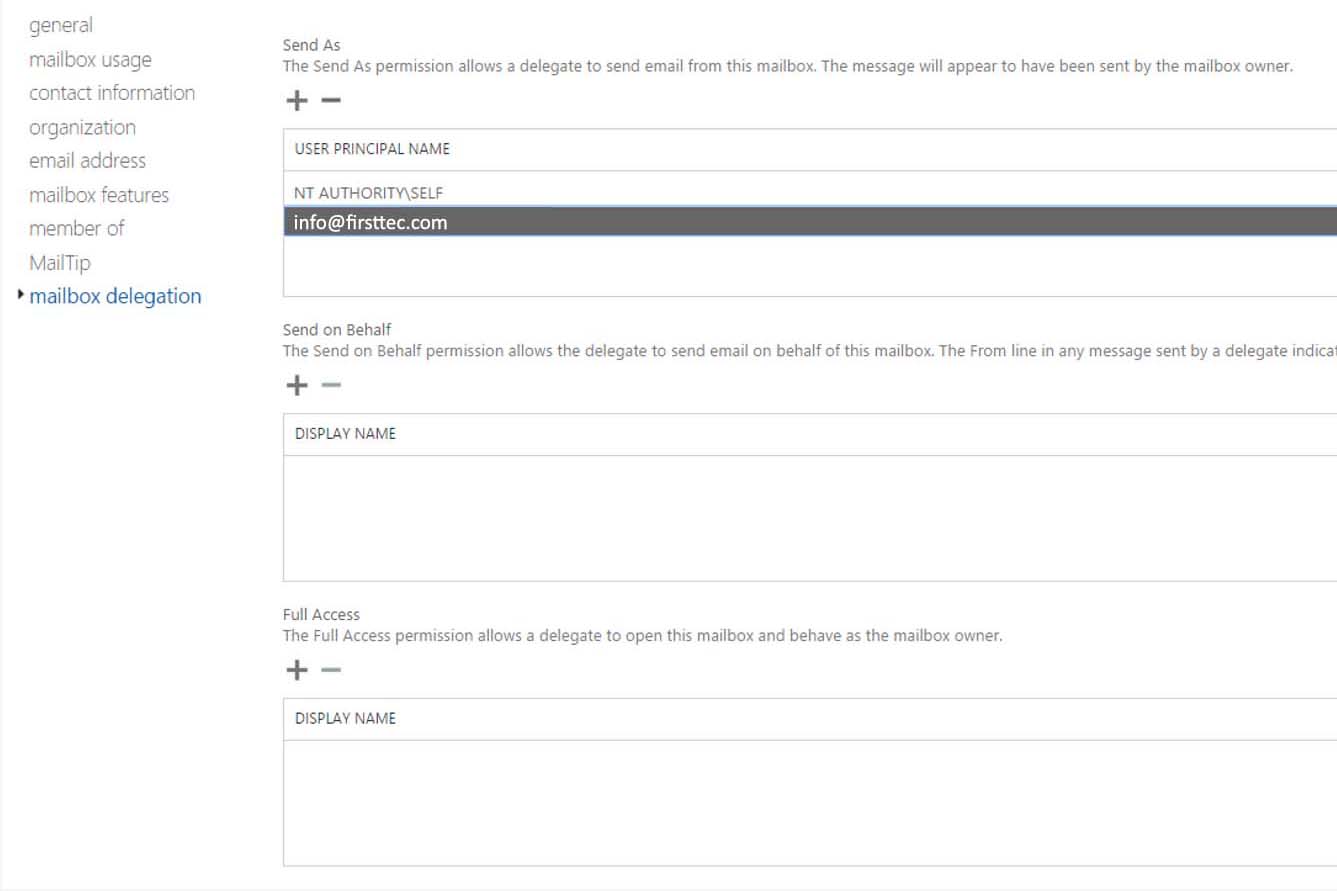Remove selected Send As delegate
This screenshot has width=1337, height=891.
pyautogui.click(x=331, y=101)
